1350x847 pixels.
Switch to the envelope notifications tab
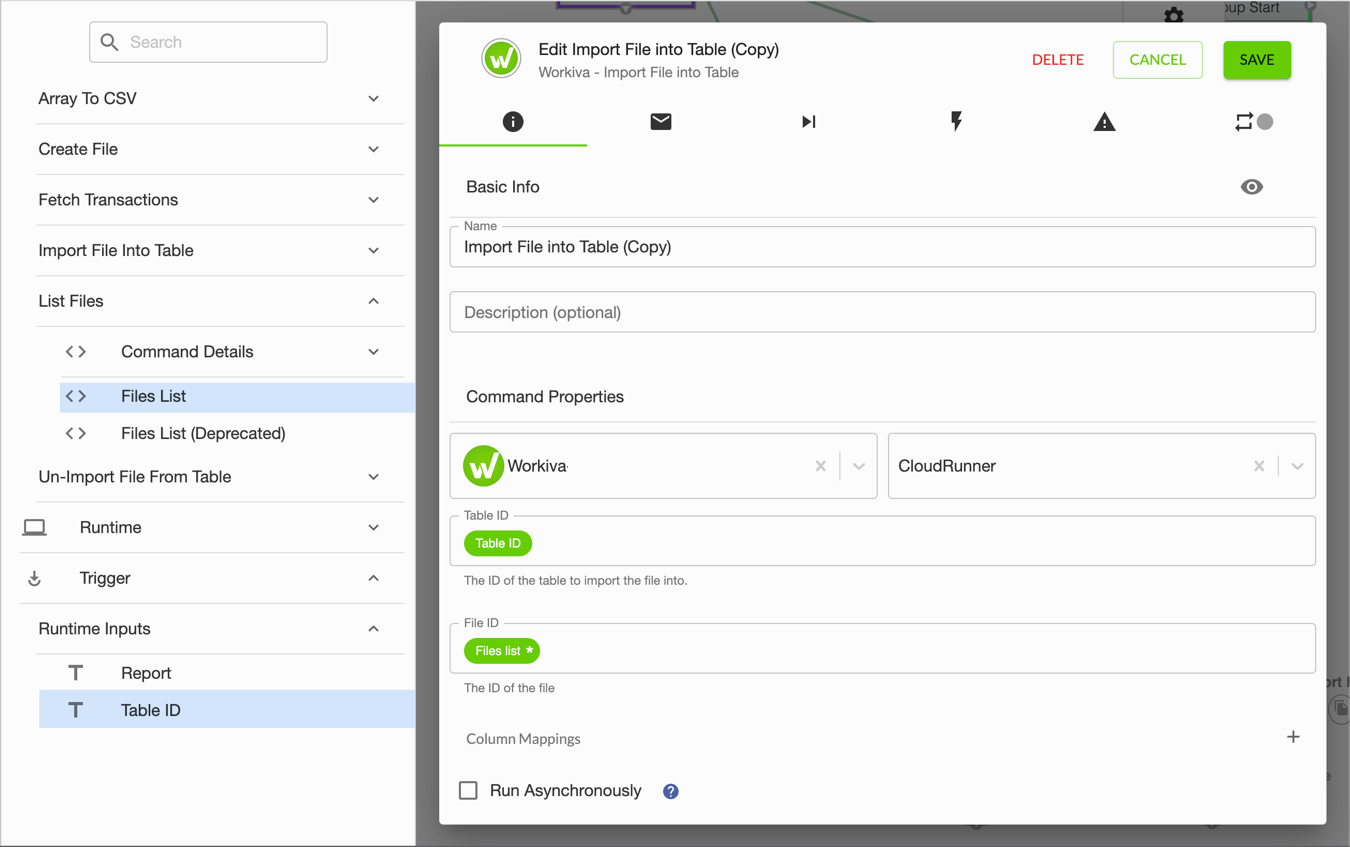click(661, 122)
